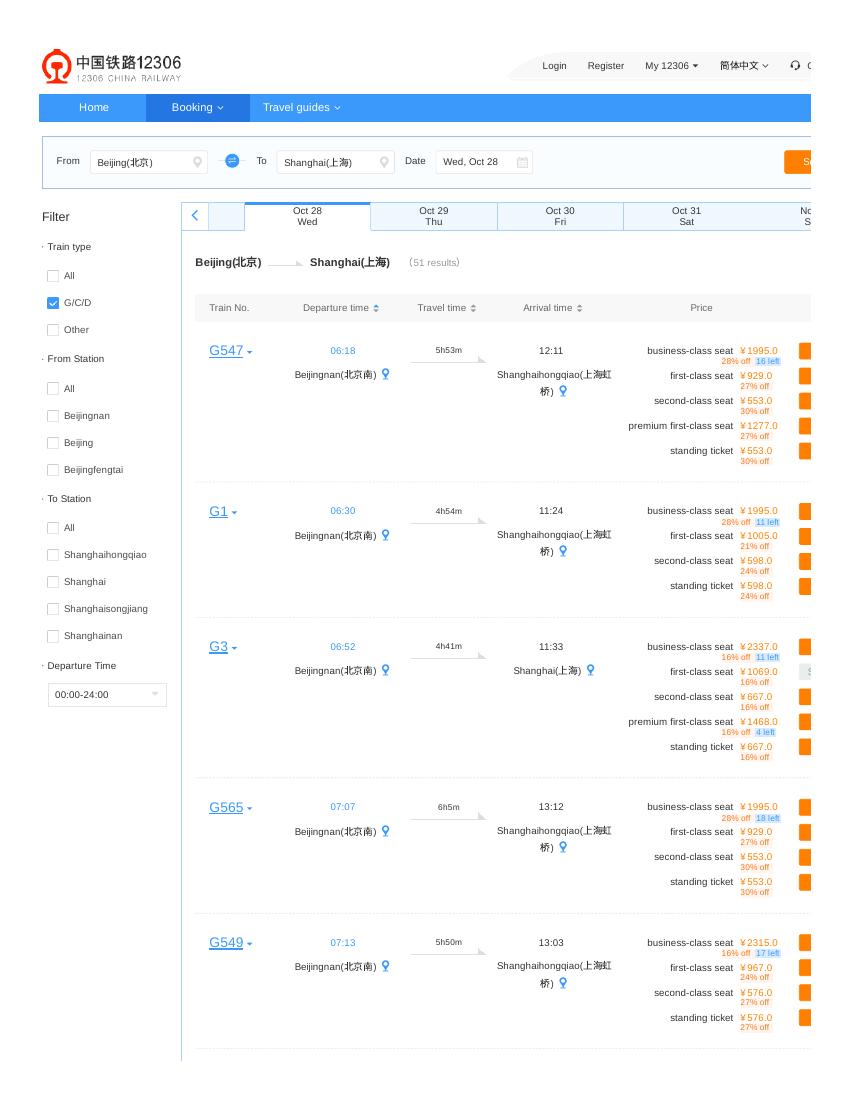Image resolution: width=850 pixels, height=1100 pixels.
Task: Enable the Shanghaihongqiao to-station filter
Action: tap(53, 555)
